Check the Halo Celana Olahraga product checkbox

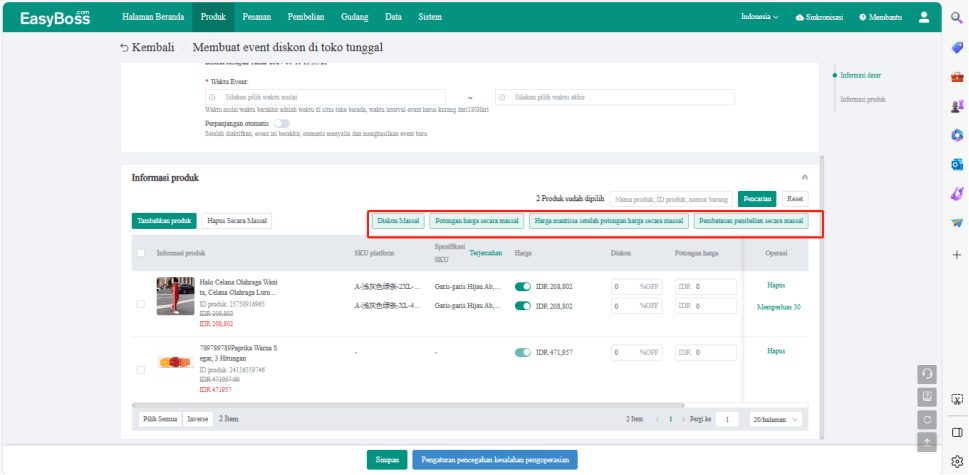(141, 304)
